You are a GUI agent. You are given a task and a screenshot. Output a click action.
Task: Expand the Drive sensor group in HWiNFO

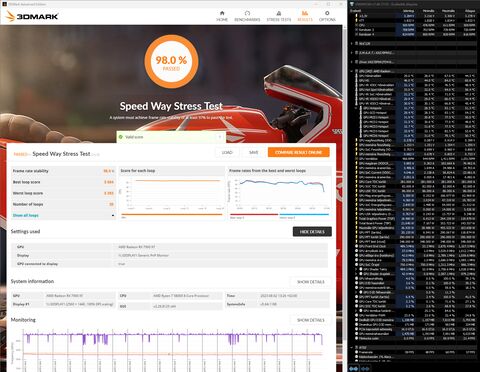pyautogui.click(x=352, y=62)
